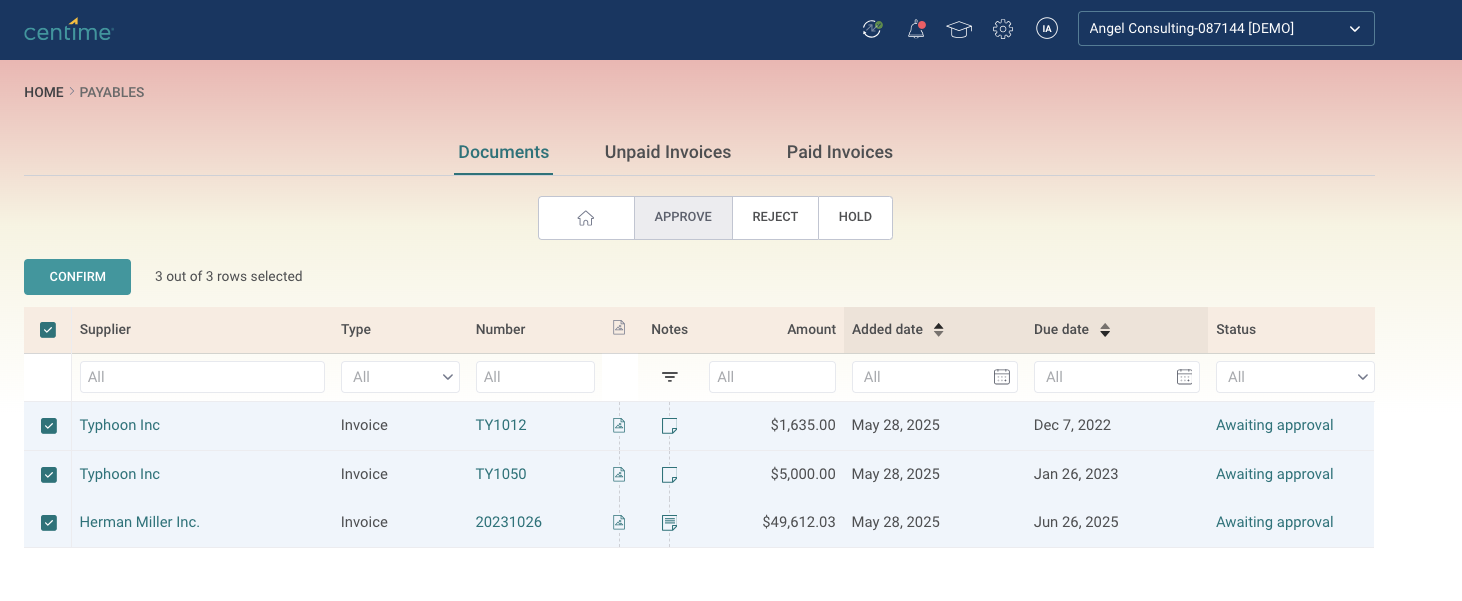Open note icon for TY1012 row

tap(670, 426)
